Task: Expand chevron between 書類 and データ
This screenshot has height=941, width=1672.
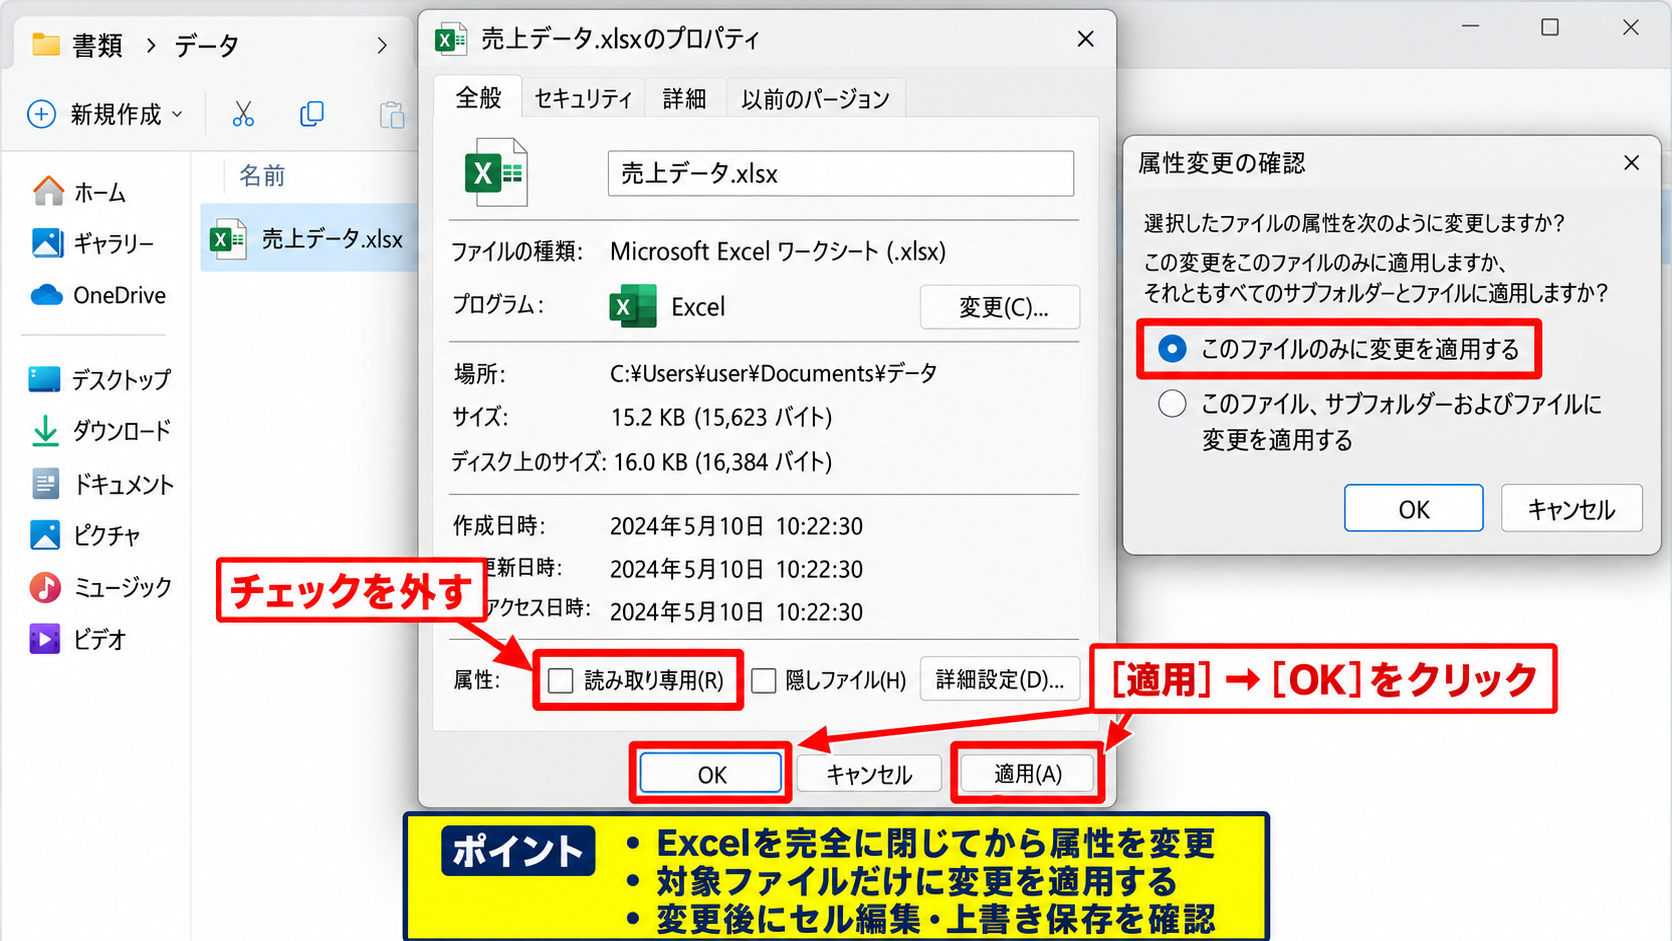Action: point(150,45)
